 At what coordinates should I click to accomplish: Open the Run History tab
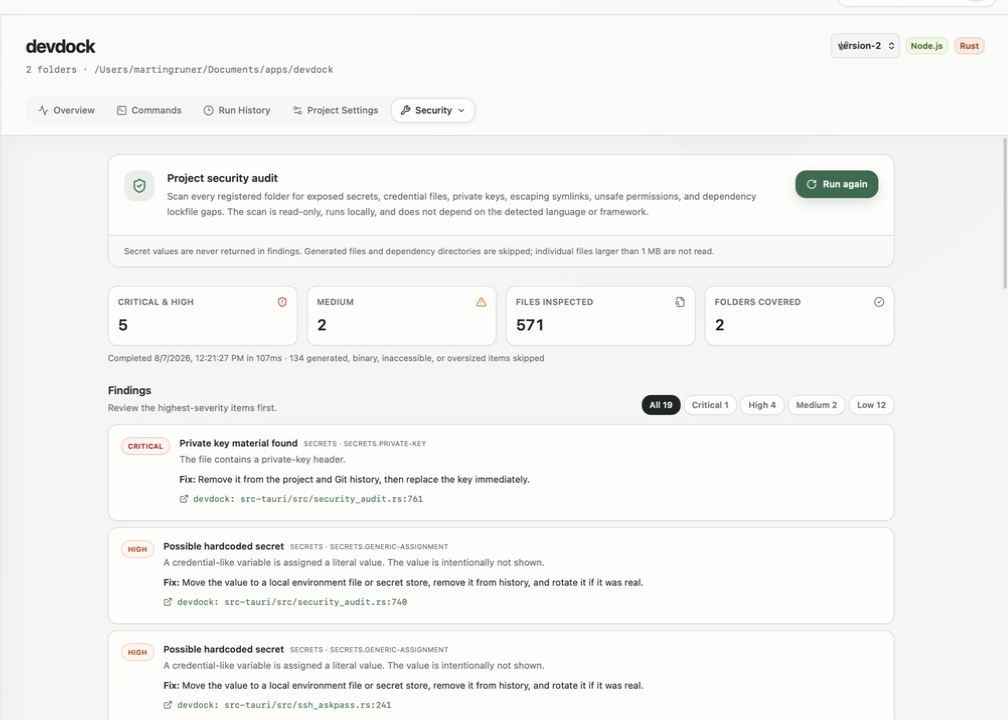[x=237, y=111]
